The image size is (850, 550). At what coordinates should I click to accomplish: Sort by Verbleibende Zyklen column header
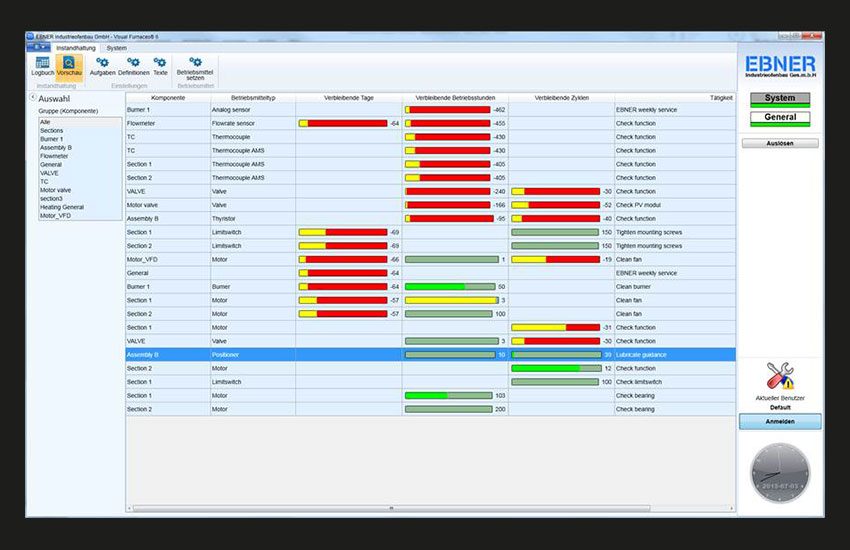point(562,98)
